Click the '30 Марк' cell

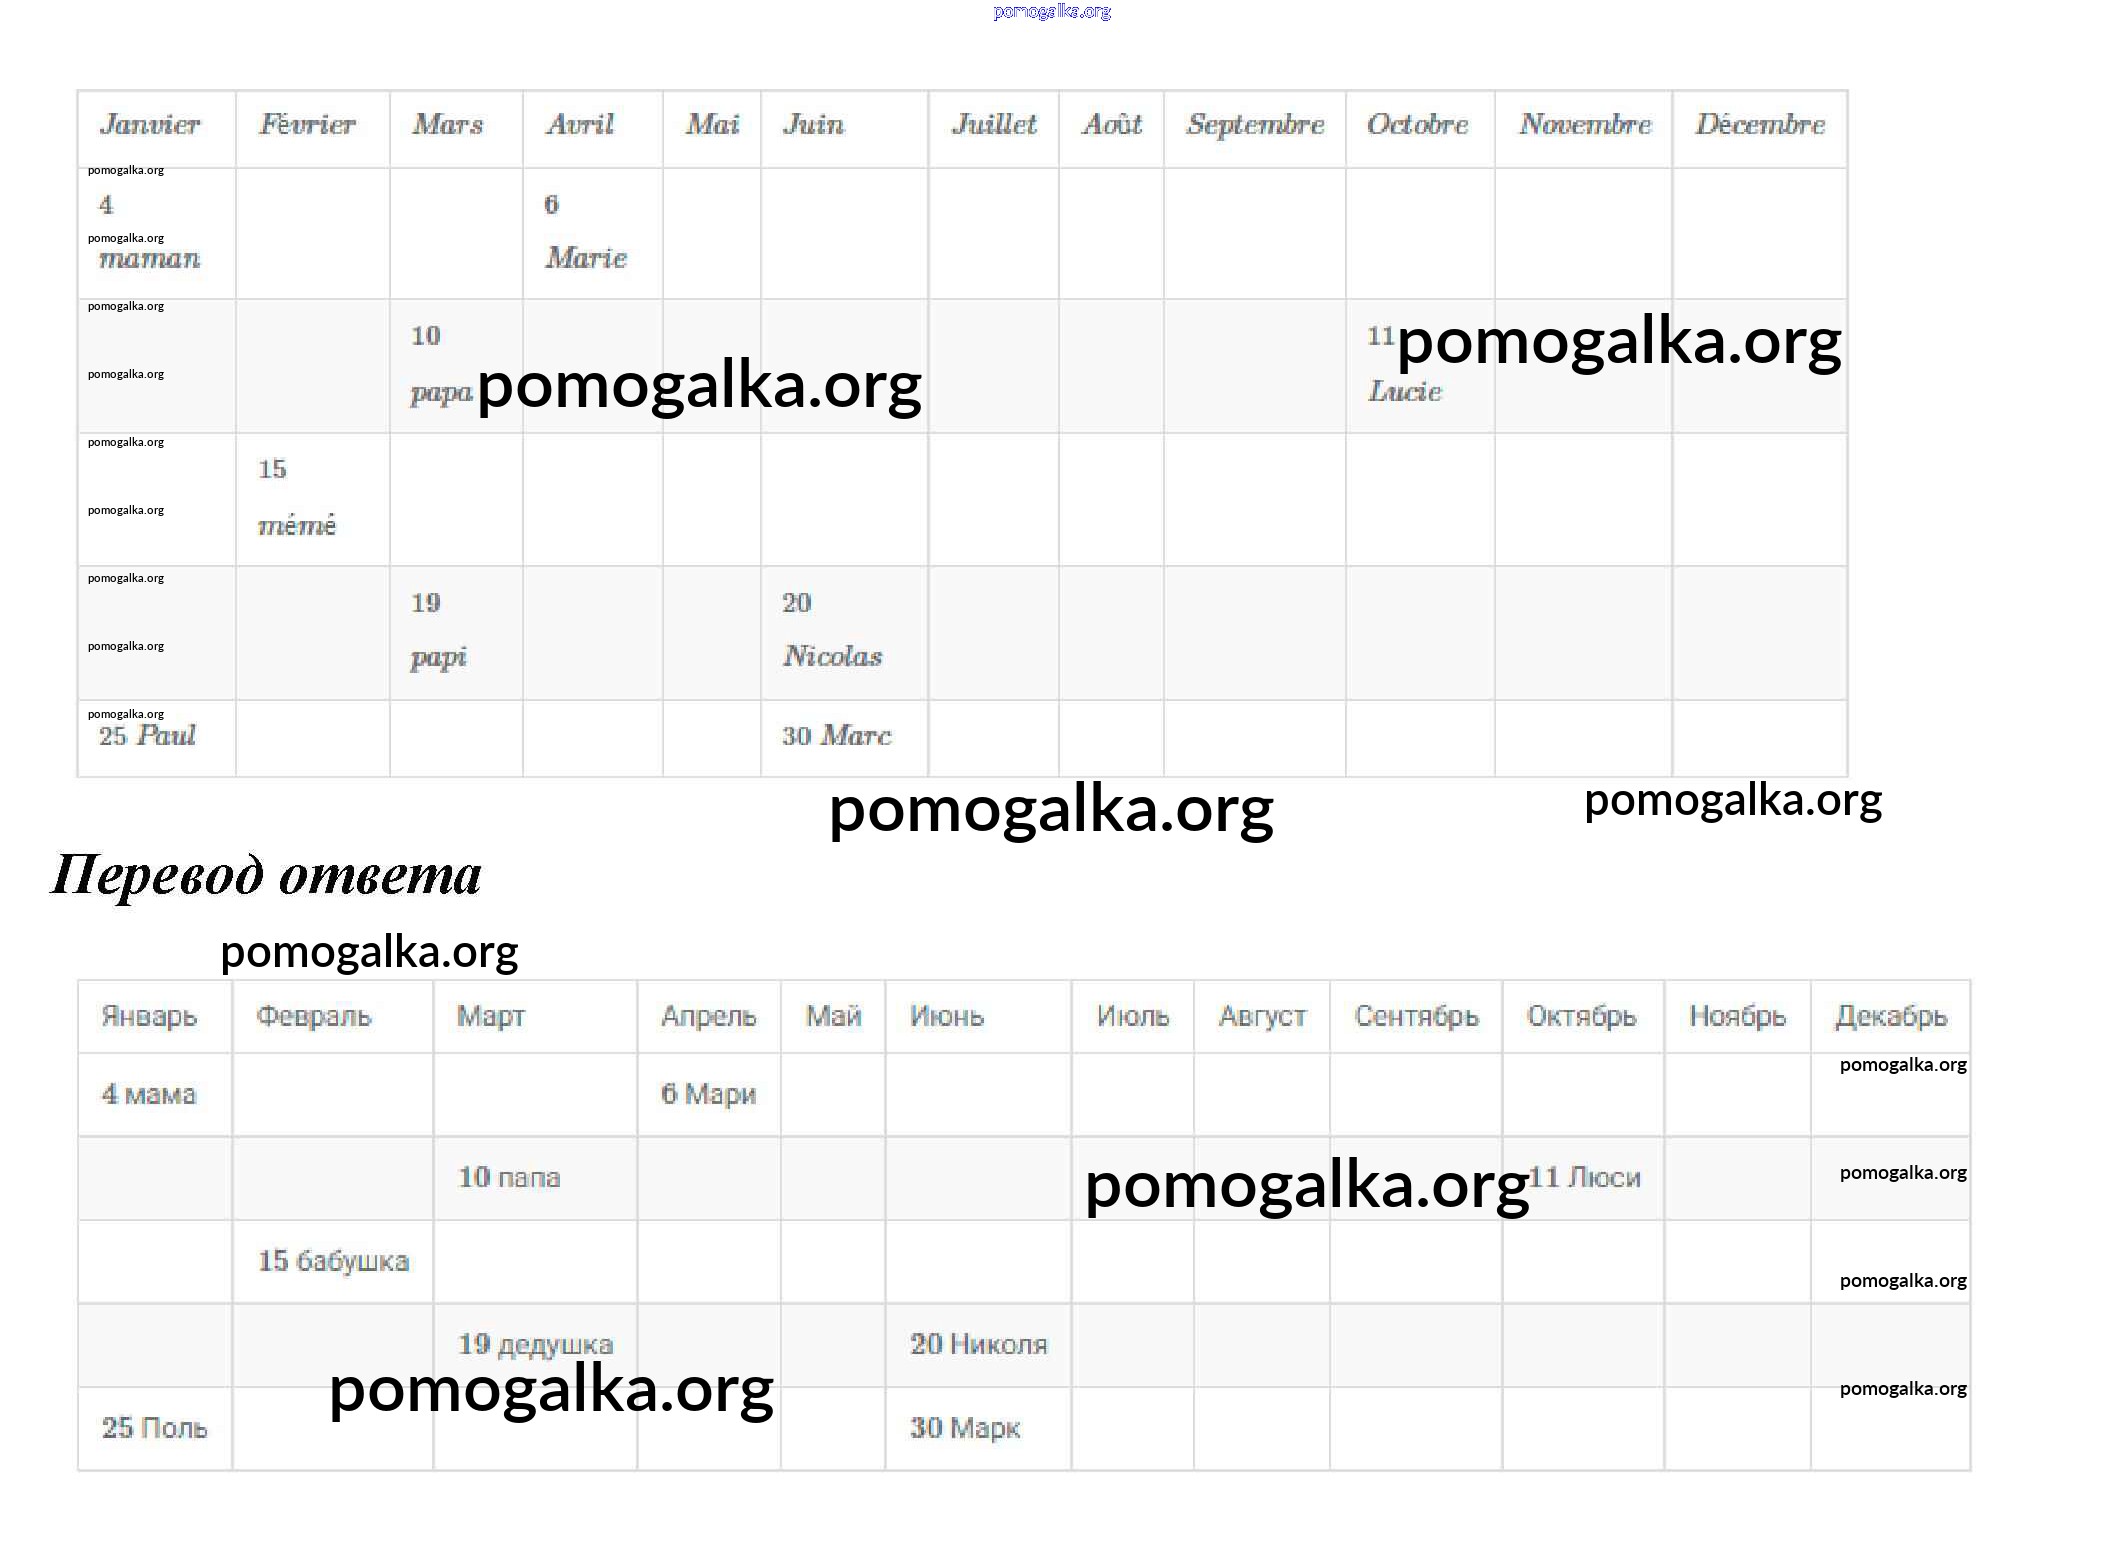coord(965,1428)
